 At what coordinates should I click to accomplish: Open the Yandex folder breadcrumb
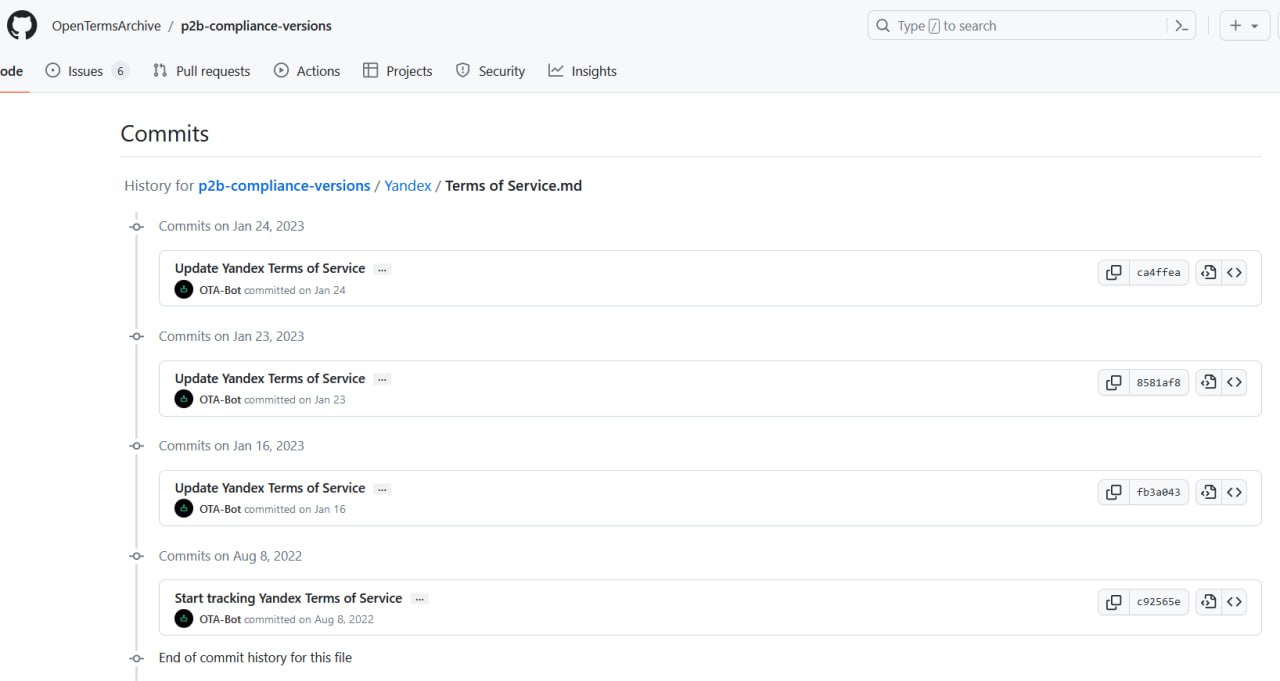(x=408, y=186)
